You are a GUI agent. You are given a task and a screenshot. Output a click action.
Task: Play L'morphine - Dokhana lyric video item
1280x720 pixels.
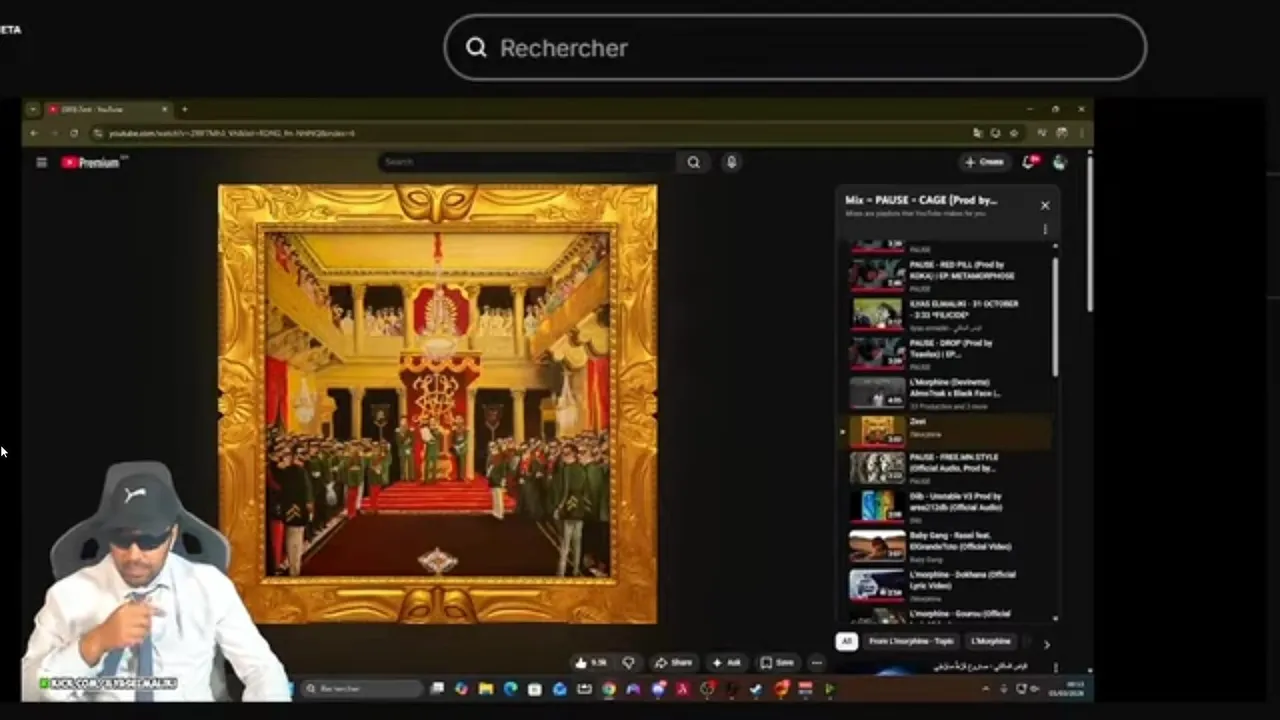tap(949, 585)
